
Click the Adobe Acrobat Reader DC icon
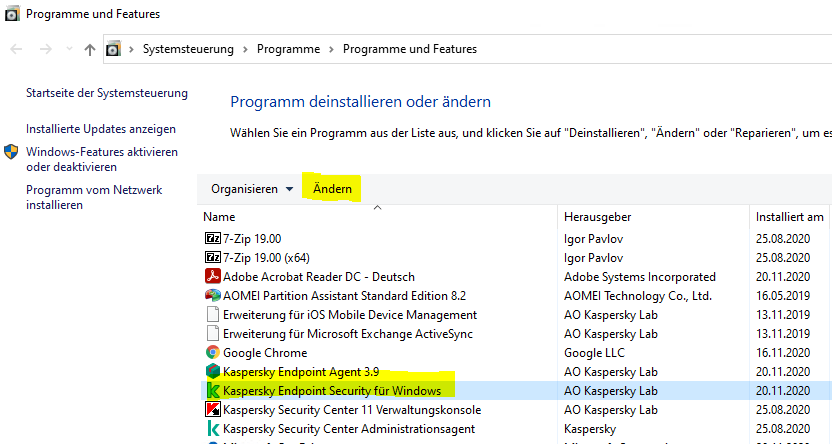pos(213,276)
